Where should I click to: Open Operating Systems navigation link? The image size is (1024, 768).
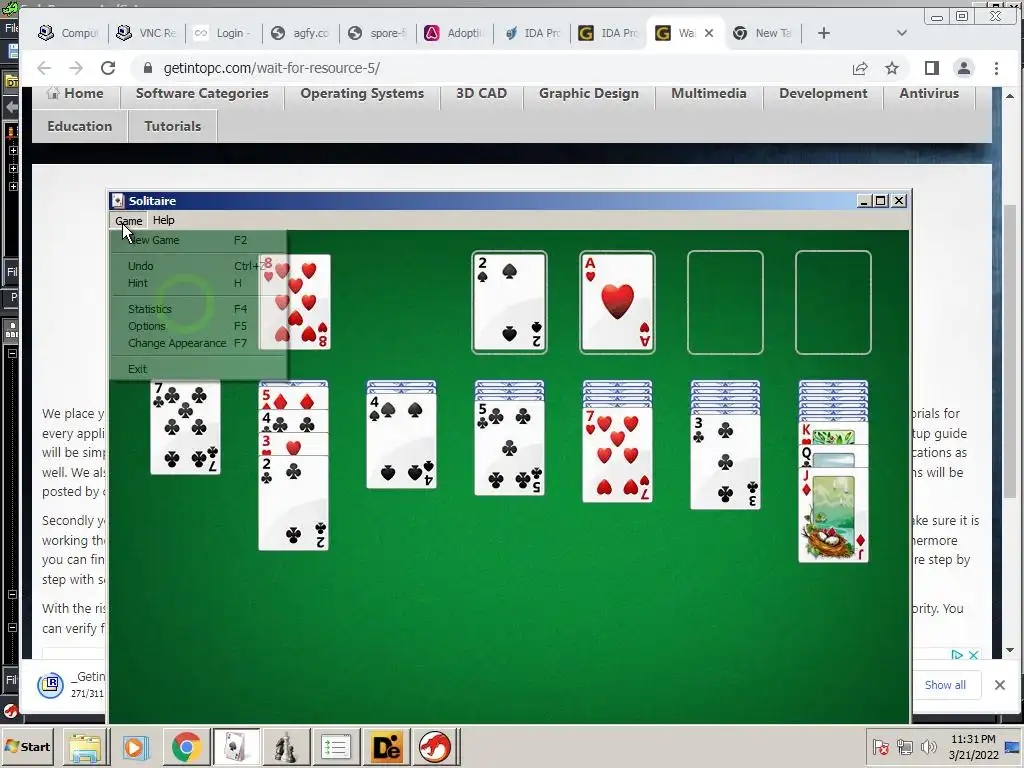(362, 93)
